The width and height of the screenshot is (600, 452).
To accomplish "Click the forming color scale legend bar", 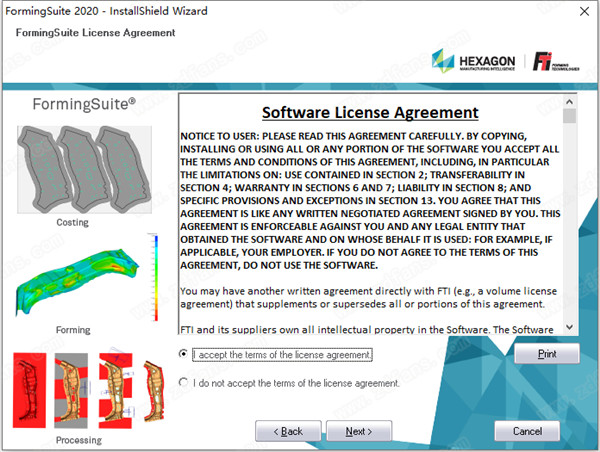I will point(156,277).
